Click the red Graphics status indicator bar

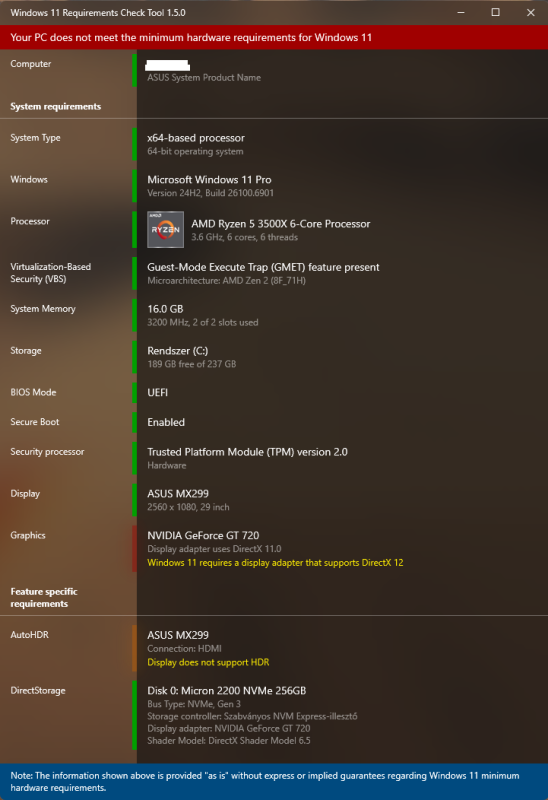(x=134, y=548)
